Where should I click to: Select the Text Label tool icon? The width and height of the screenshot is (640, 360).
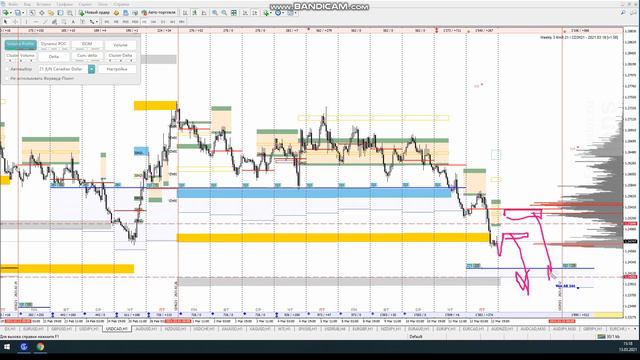(x=82, y=21)
